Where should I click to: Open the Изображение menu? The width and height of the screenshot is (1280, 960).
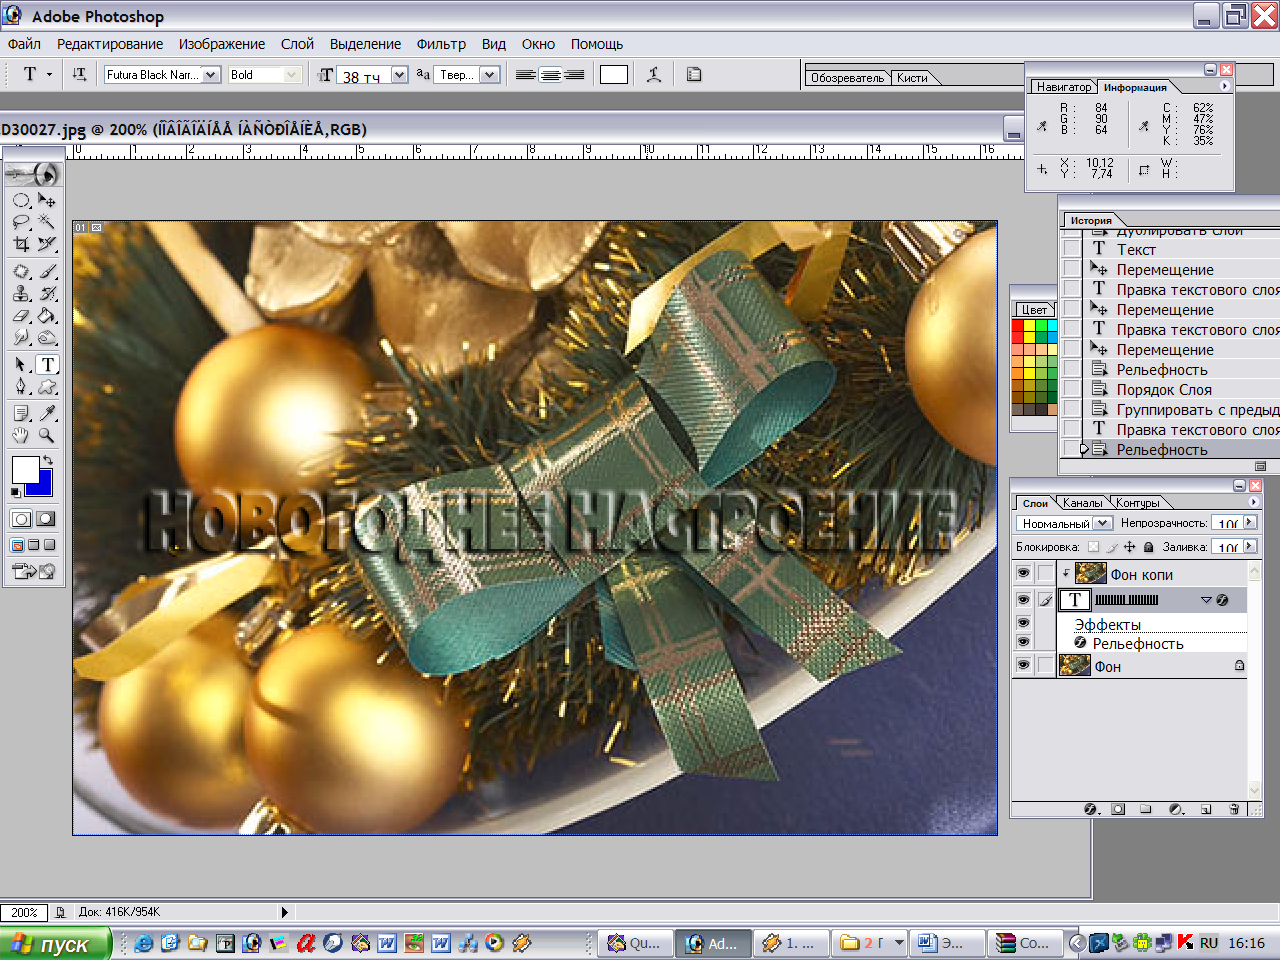(222, 44)
